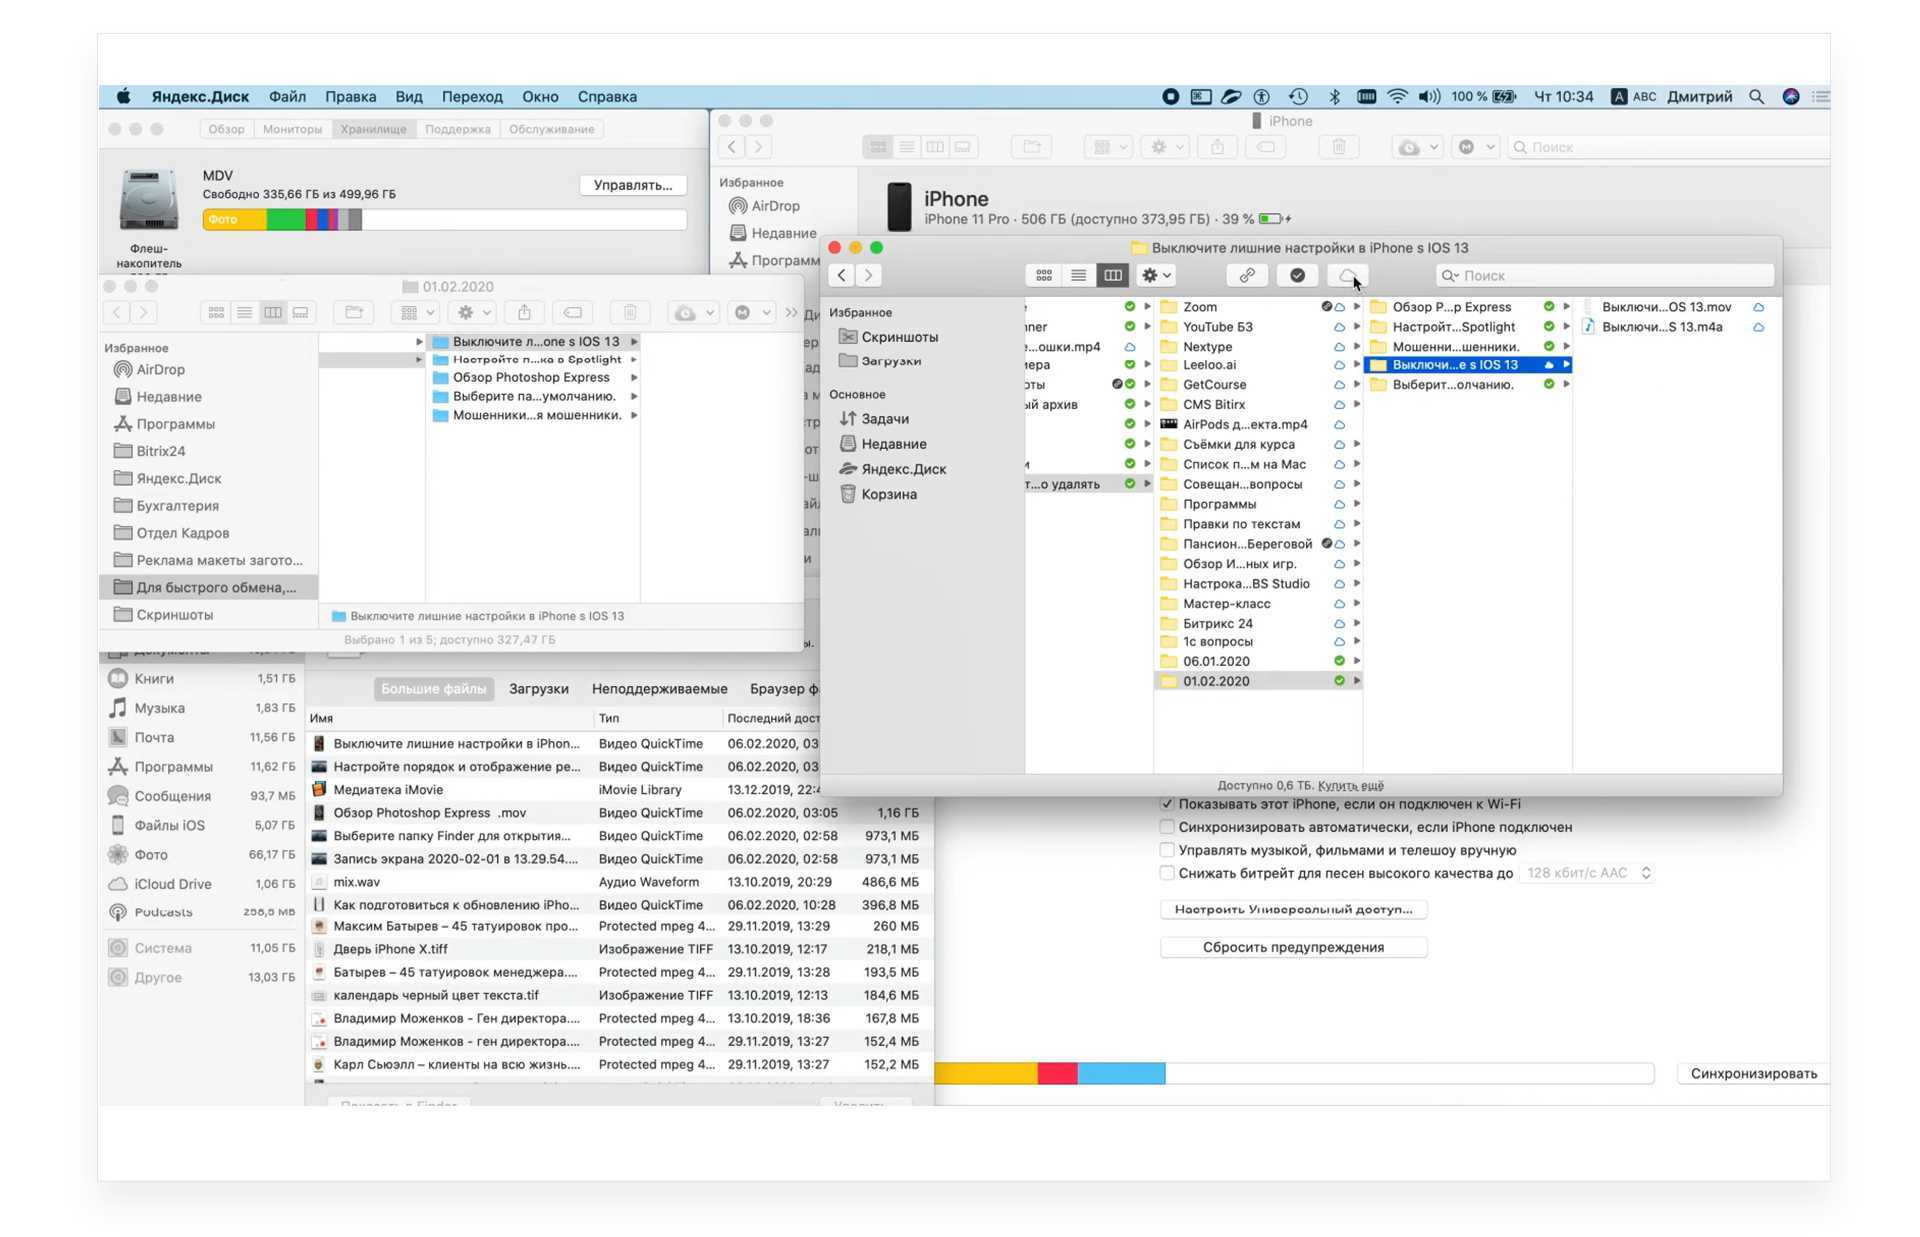Switch to the Загрузки tab

(x=538, y=688)
